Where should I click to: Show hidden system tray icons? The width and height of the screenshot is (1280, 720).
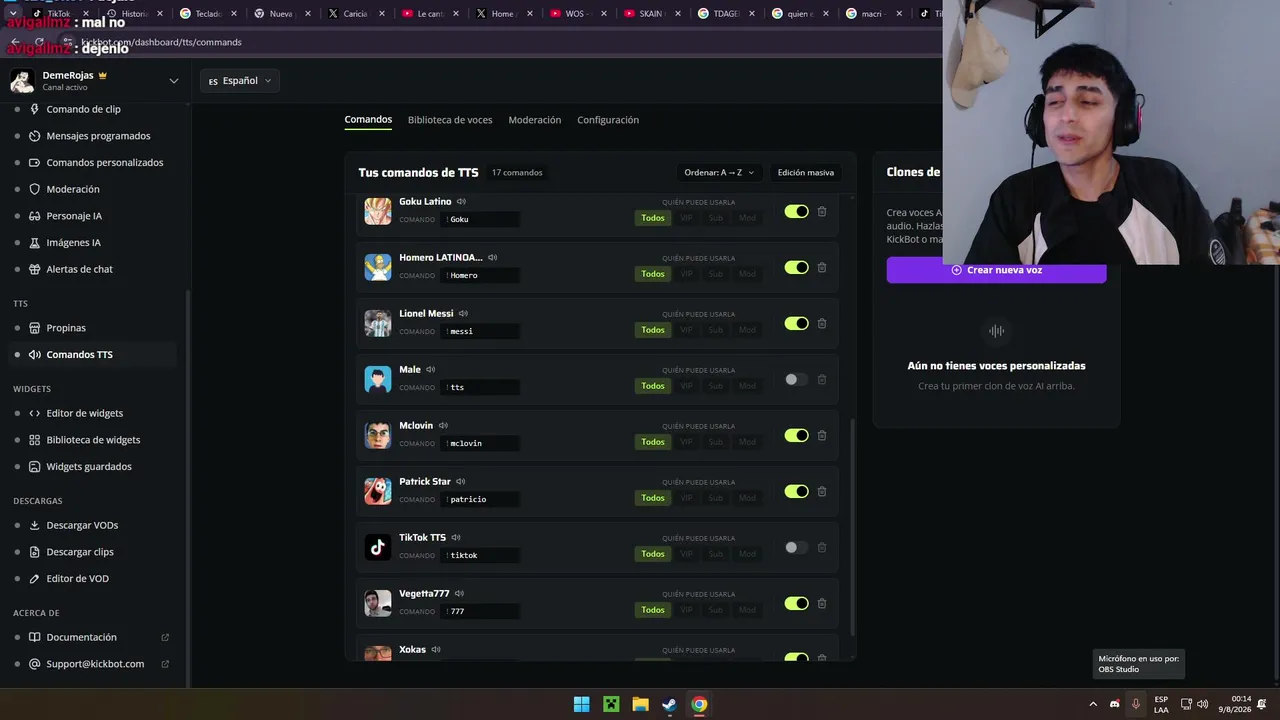(1093, 704)
